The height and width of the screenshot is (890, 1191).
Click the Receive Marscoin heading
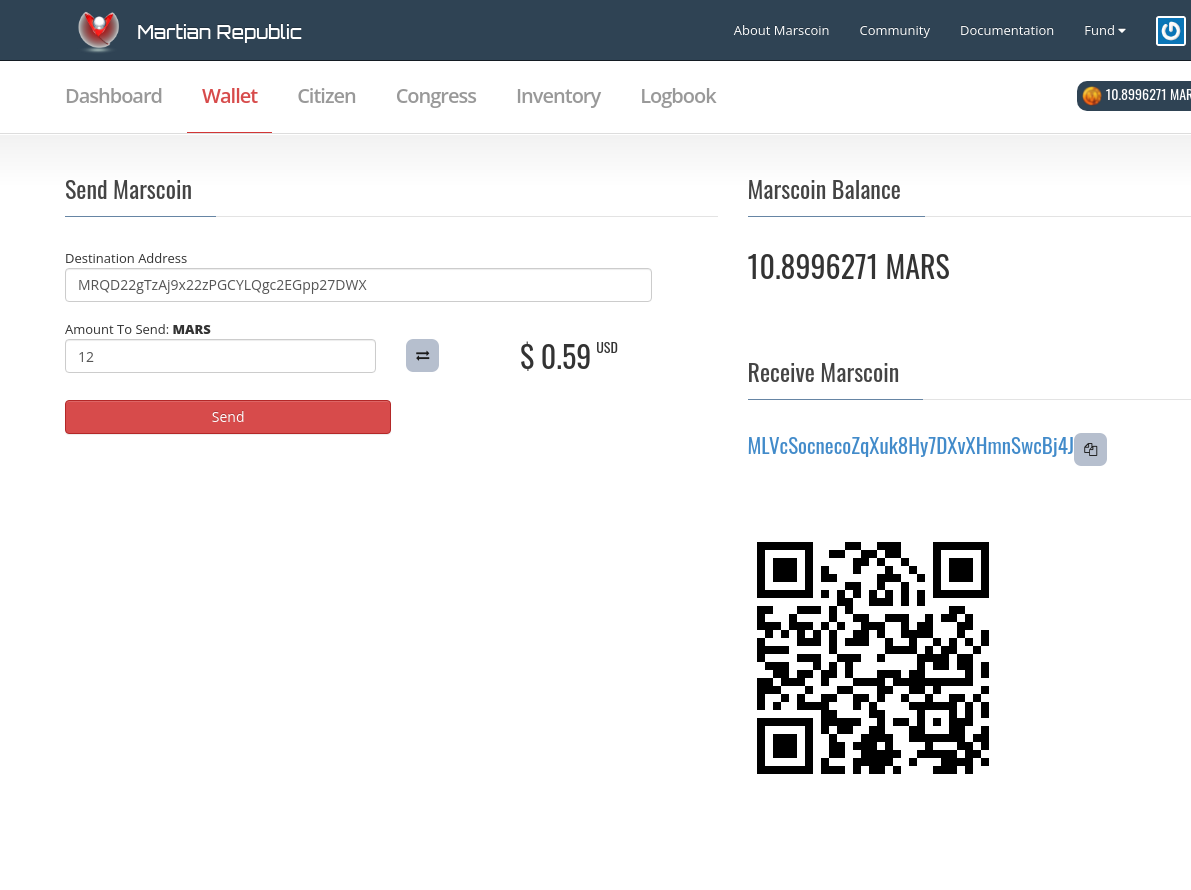point(823,373)
